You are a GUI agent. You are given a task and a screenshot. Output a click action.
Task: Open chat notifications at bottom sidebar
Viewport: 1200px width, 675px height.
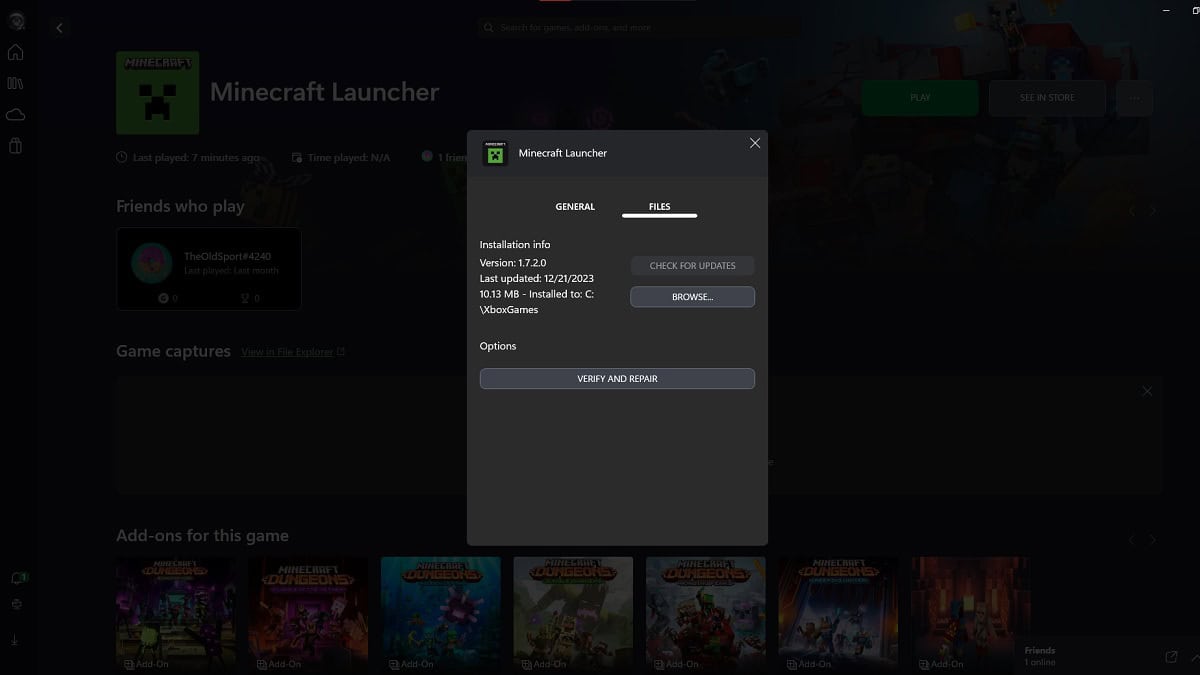17,577
